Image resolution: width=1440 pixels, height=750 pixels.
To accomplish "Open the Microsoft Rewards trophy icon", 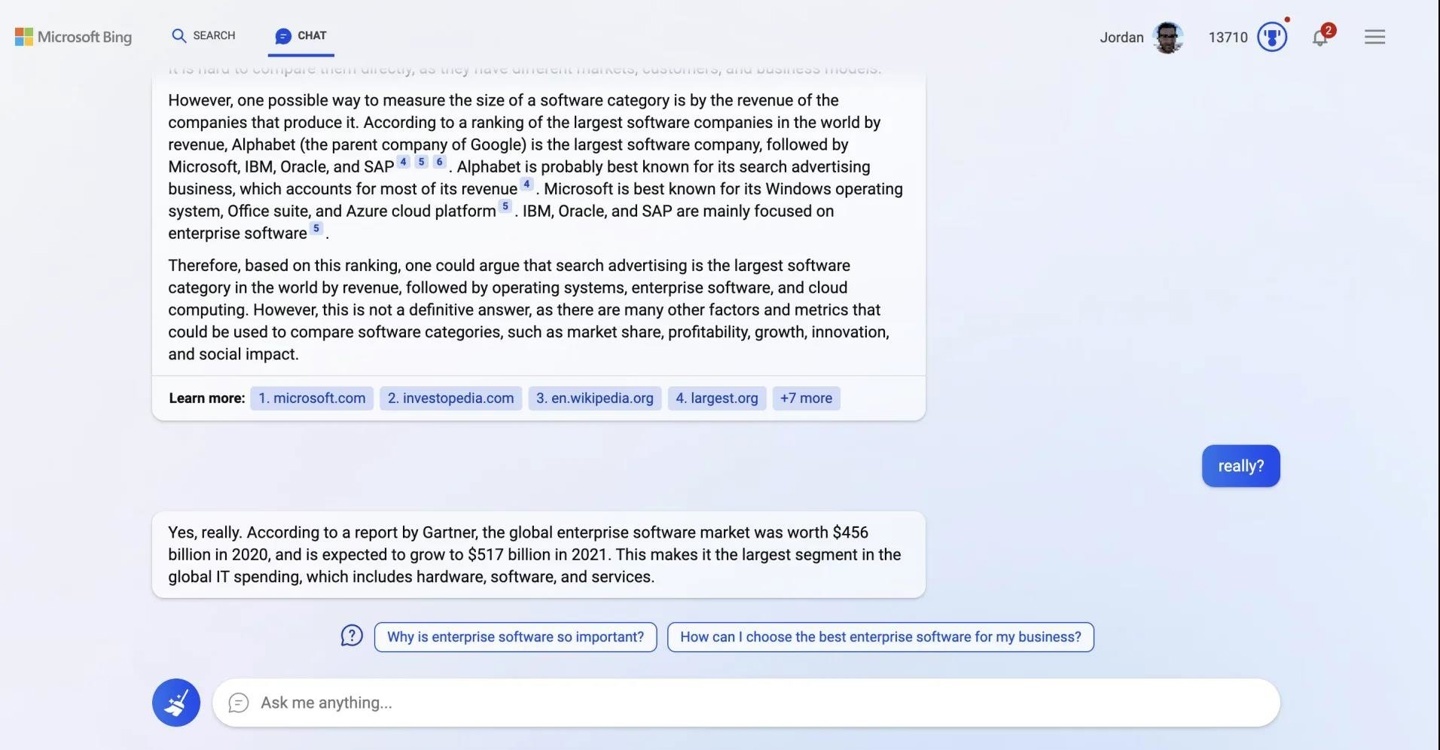I will (x=1272, y=37).
